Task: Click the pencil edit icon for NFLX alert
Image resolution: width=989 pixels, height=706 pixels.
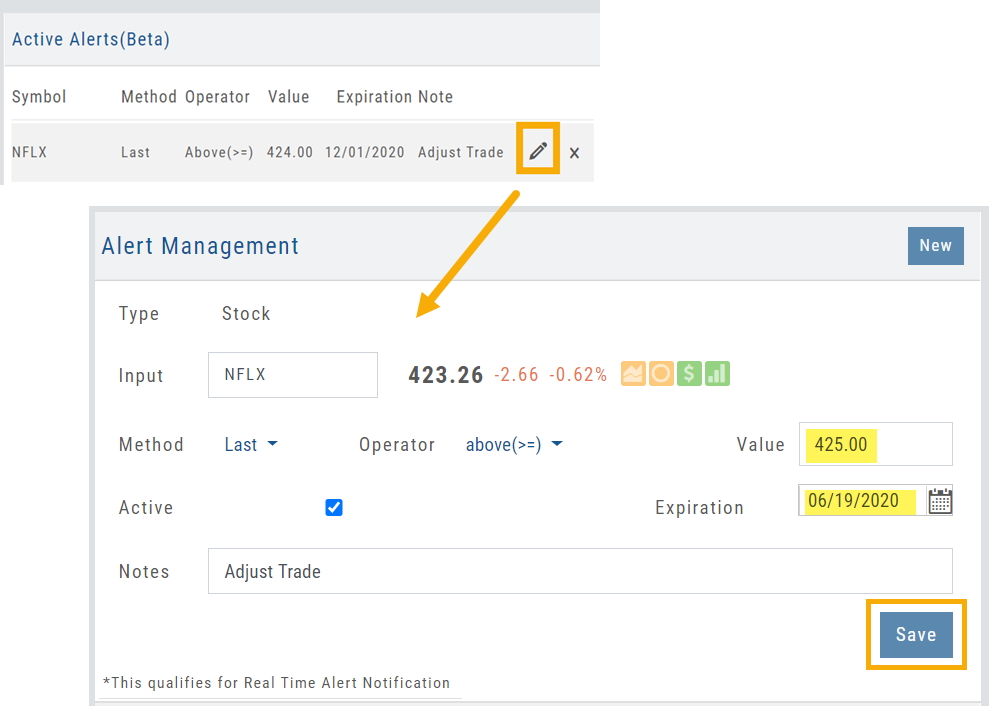Action: click(x=538, y=152)
